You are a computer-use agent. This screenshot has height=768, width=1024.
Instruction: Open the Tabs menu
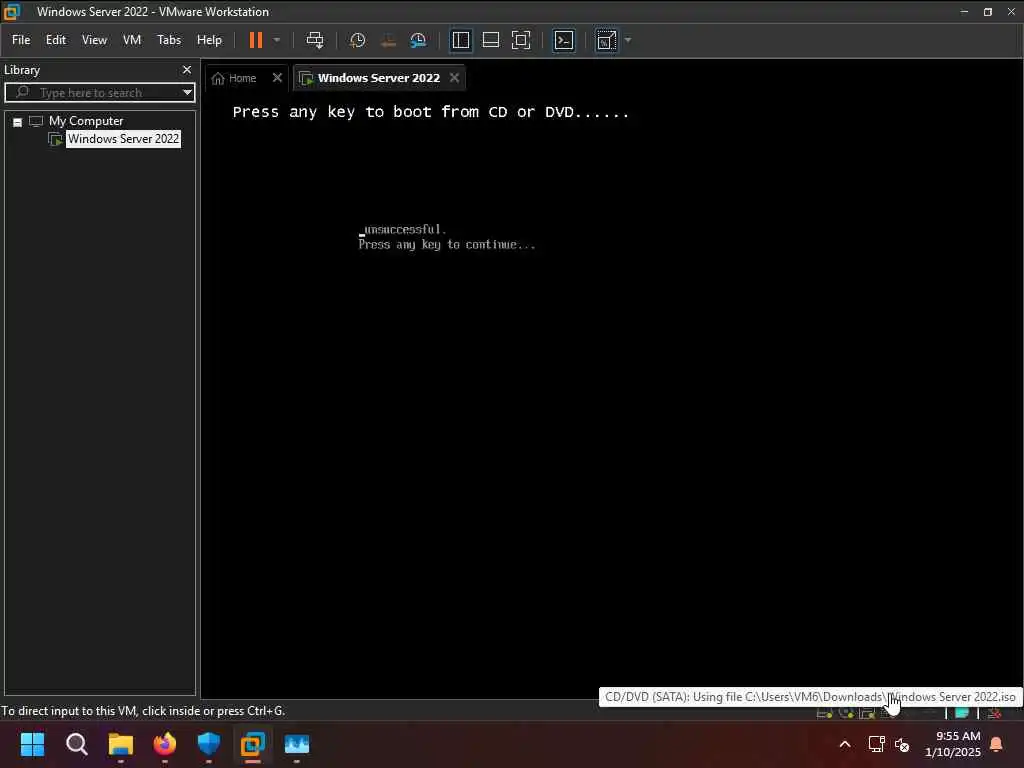(x=169, y=40)
